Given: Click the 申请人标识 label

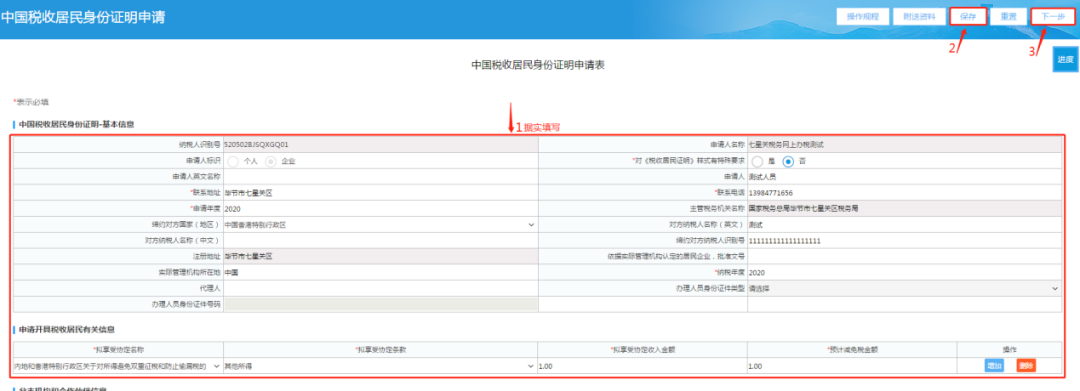Looking at the screenshot, I should click(202, 160).
